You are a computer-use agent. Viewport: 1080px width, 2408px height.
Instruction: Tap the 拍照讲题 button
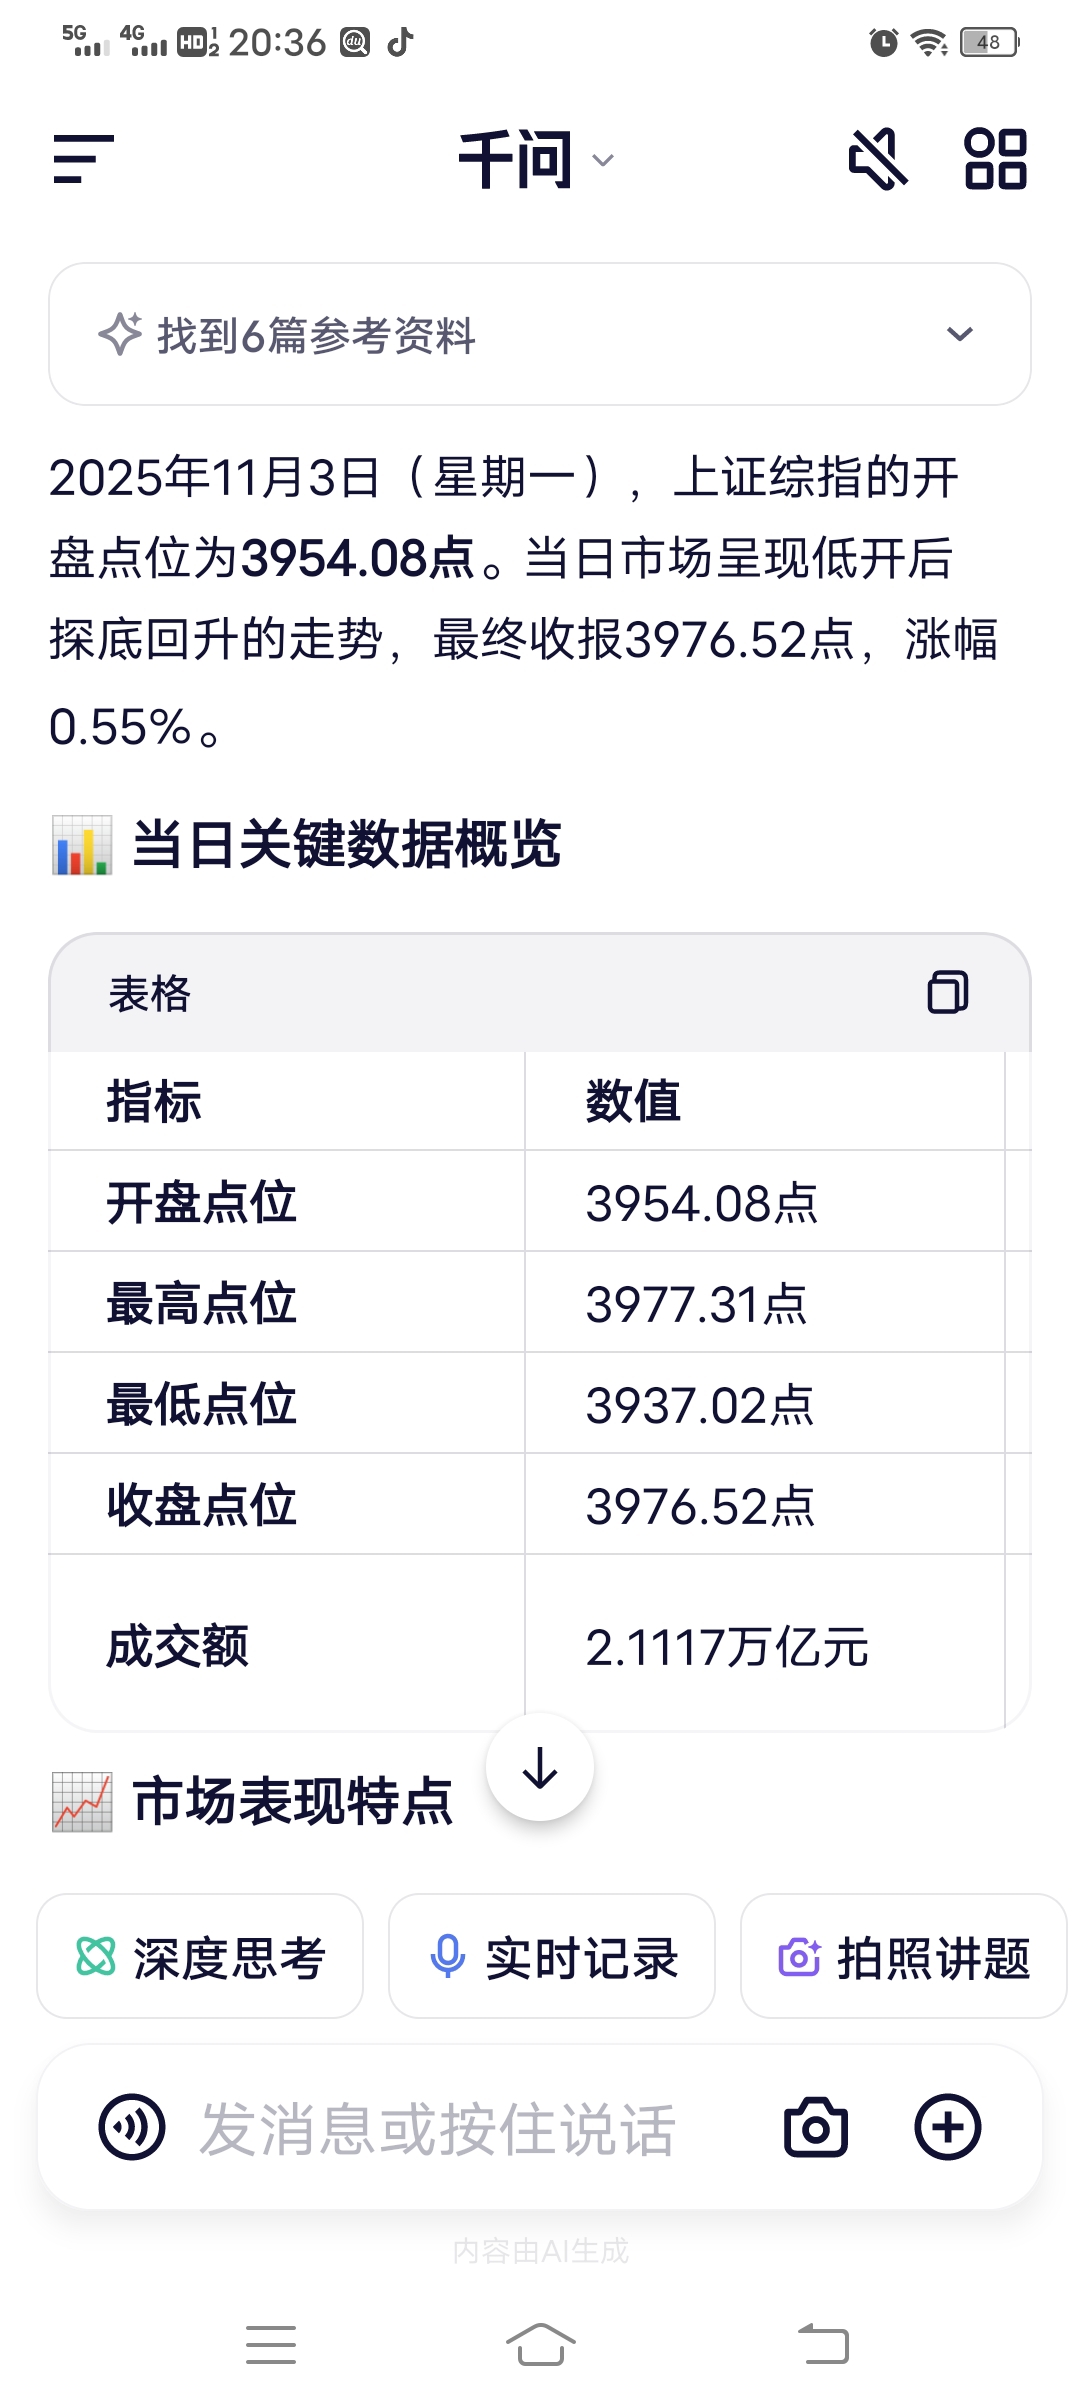click(x=903, y=1957)
